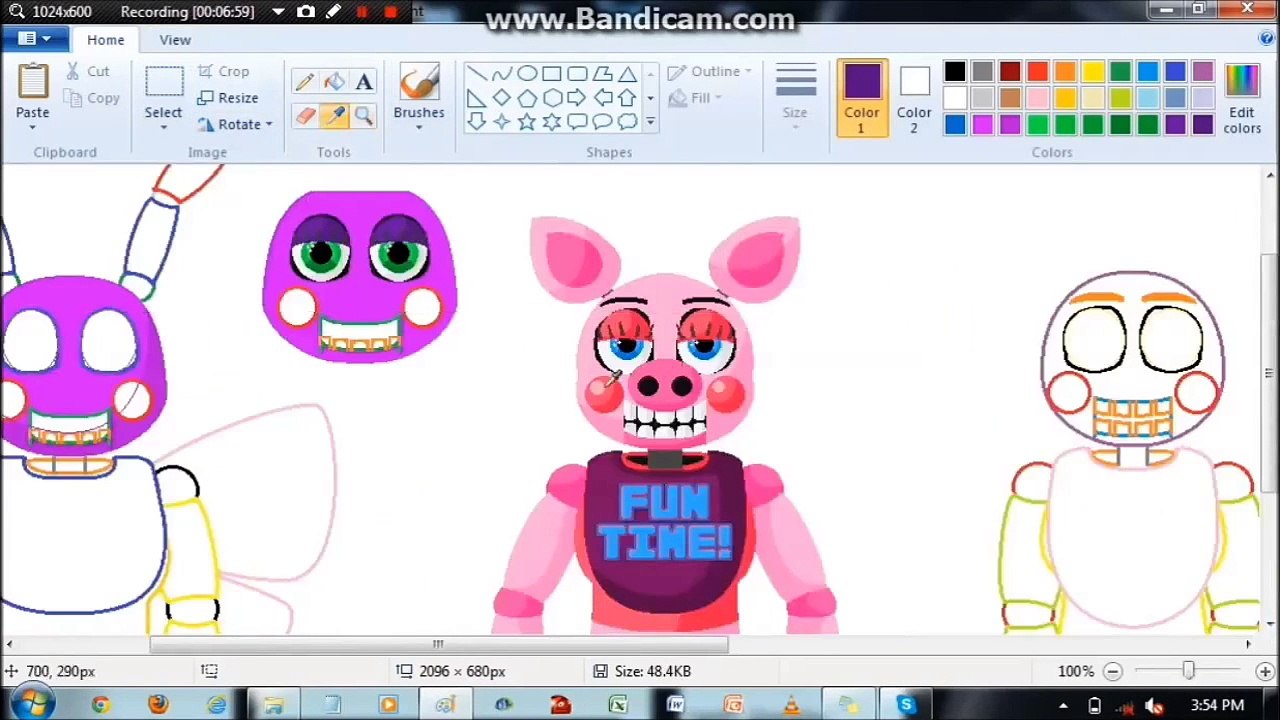Image resolution: width=1280 pixels, height=720 pixels.
Task: Open VLC media player from the taskbar
Action: (791, 705)
